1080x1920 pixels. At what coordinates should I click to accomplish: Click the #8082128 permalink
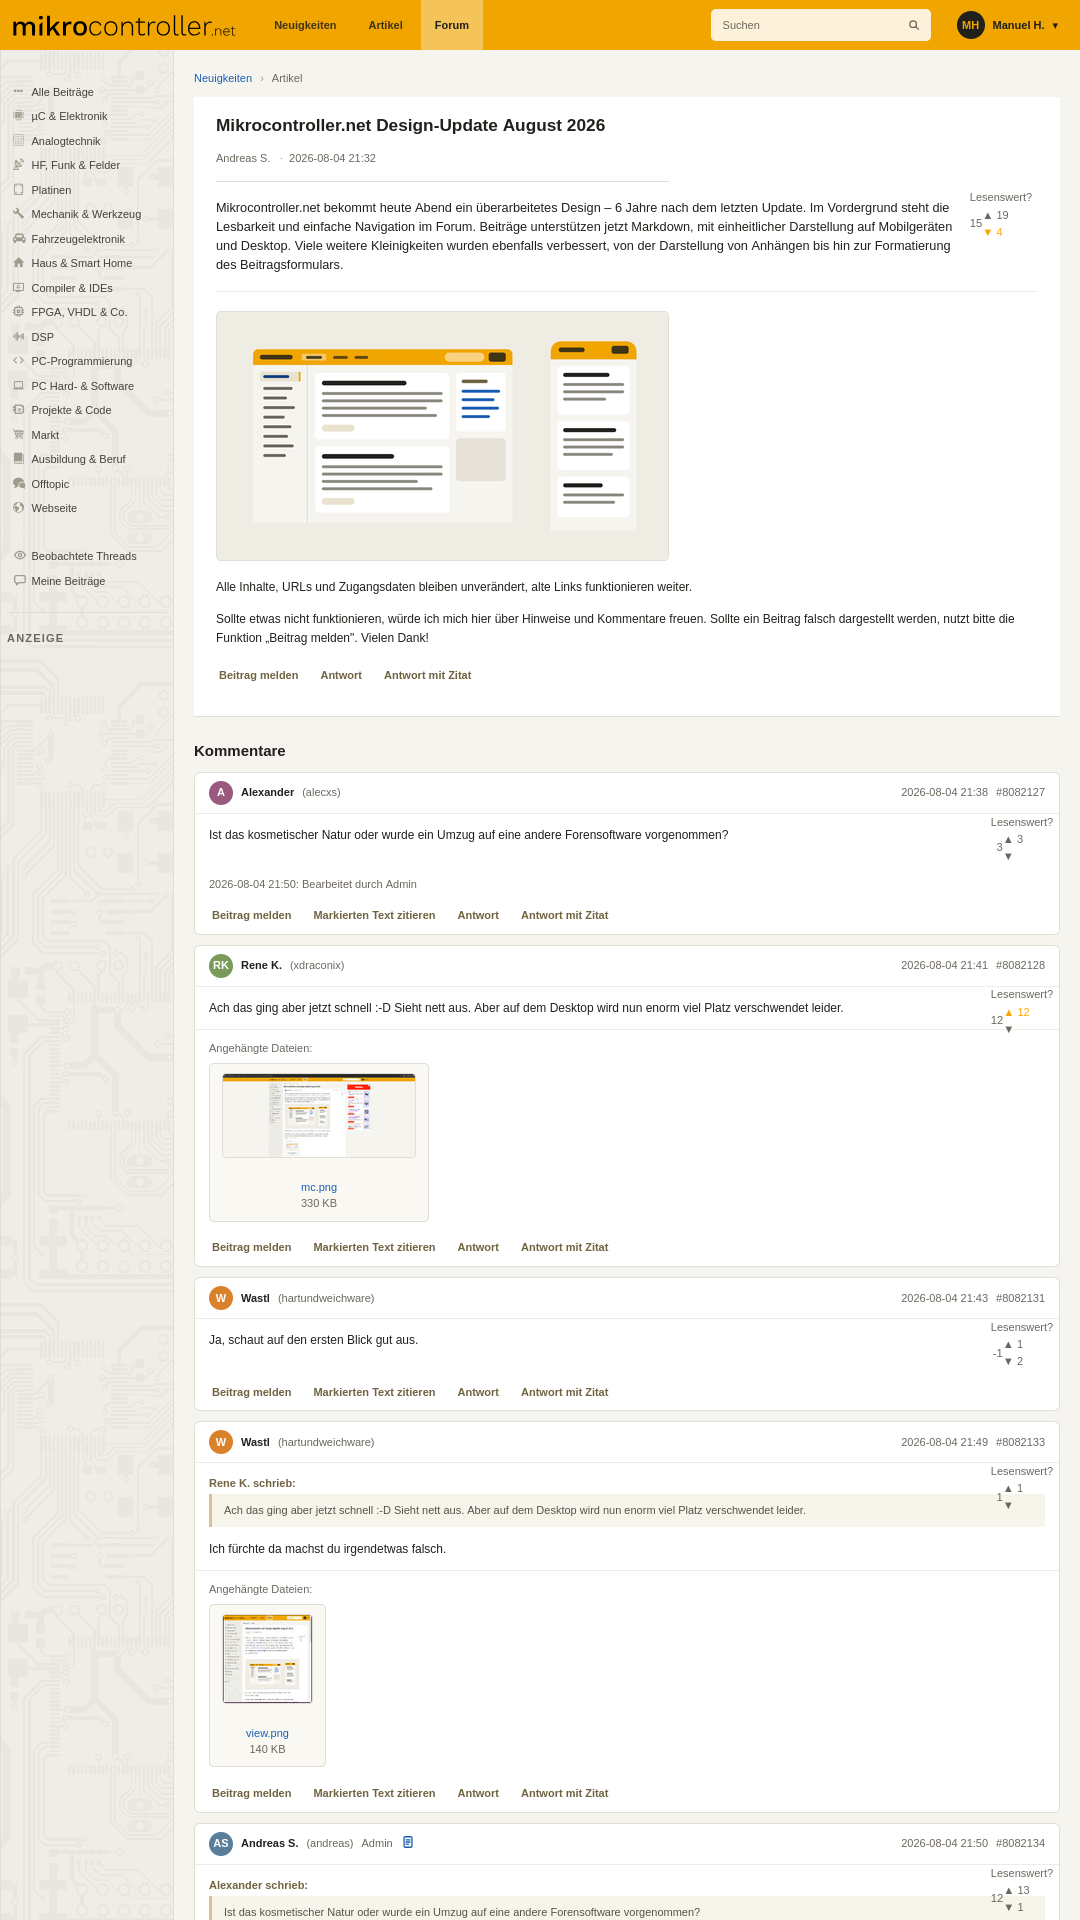(1020, 965)
